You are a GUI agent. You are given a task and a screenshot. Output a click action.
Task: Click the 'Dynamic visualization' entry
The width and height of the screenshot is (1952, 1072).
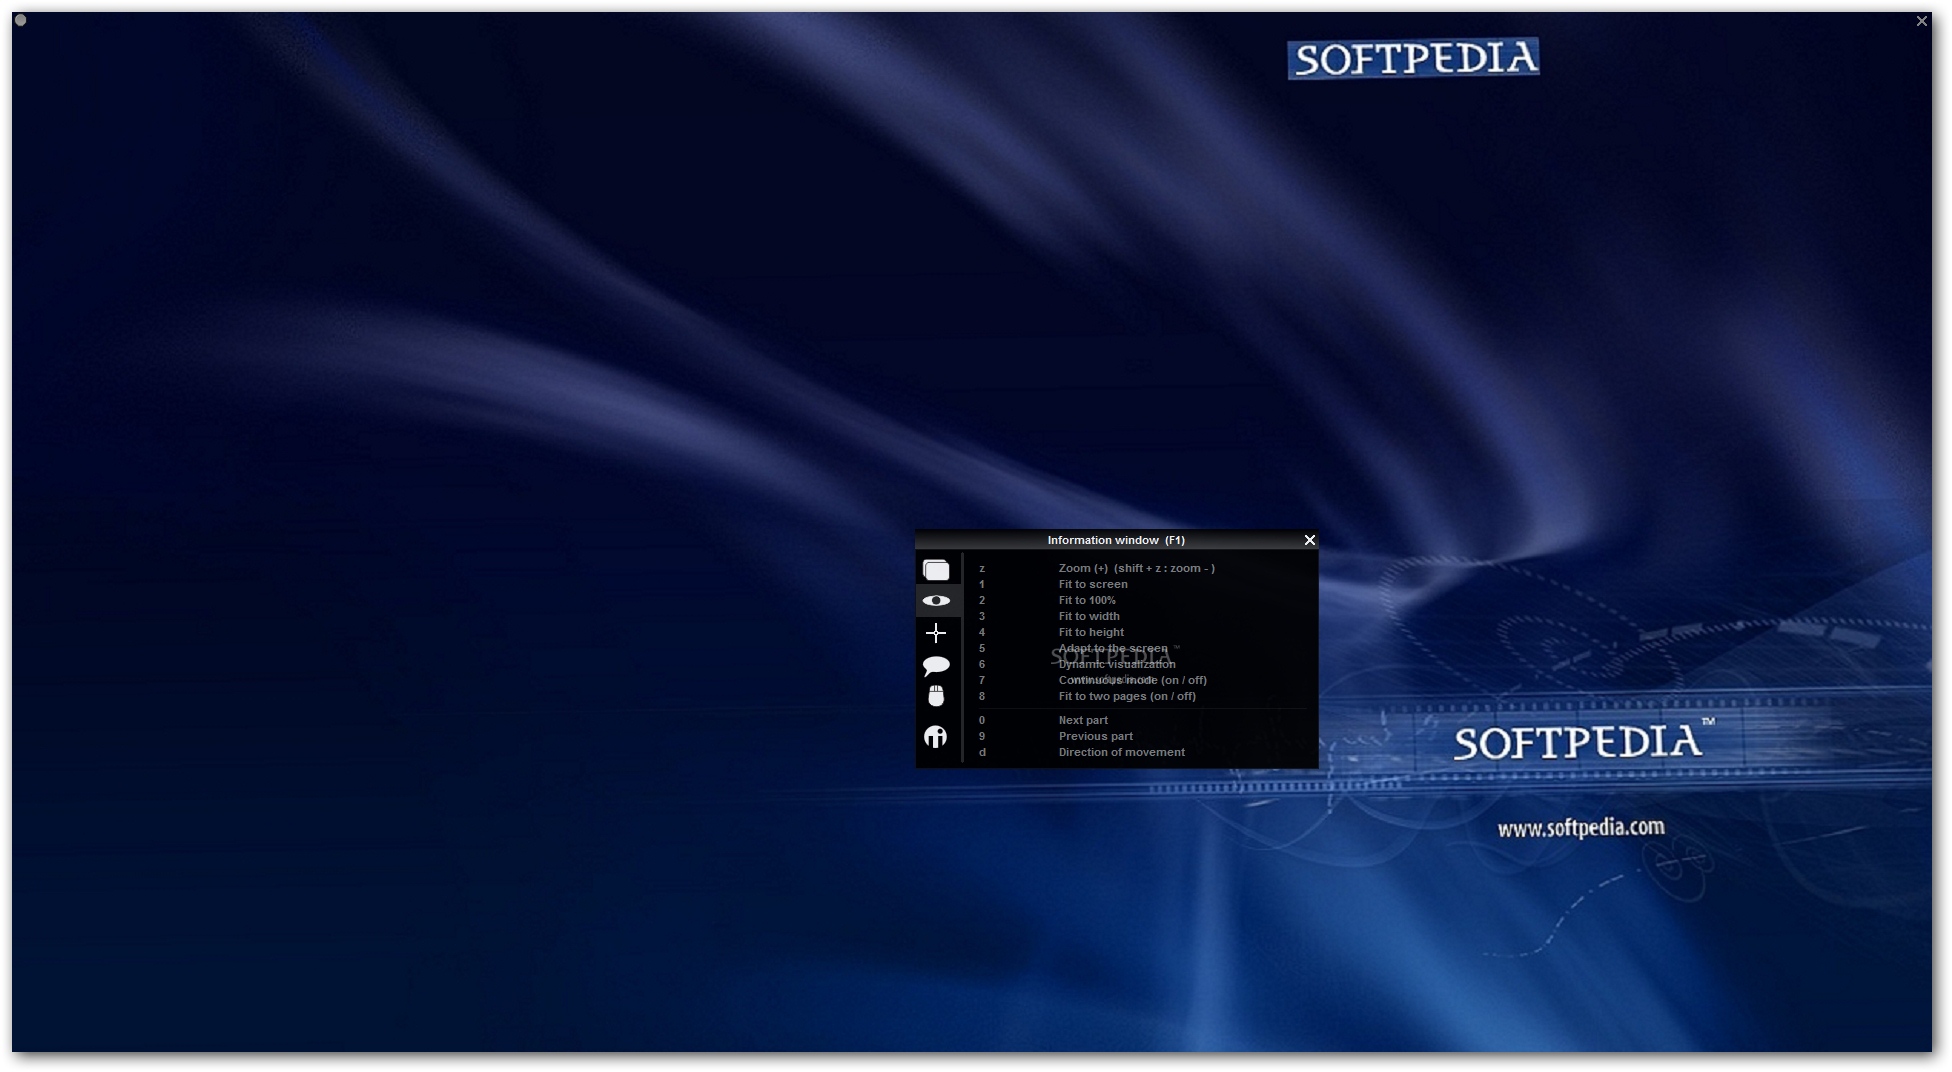pyautogui.click(x=1117, y=664)
